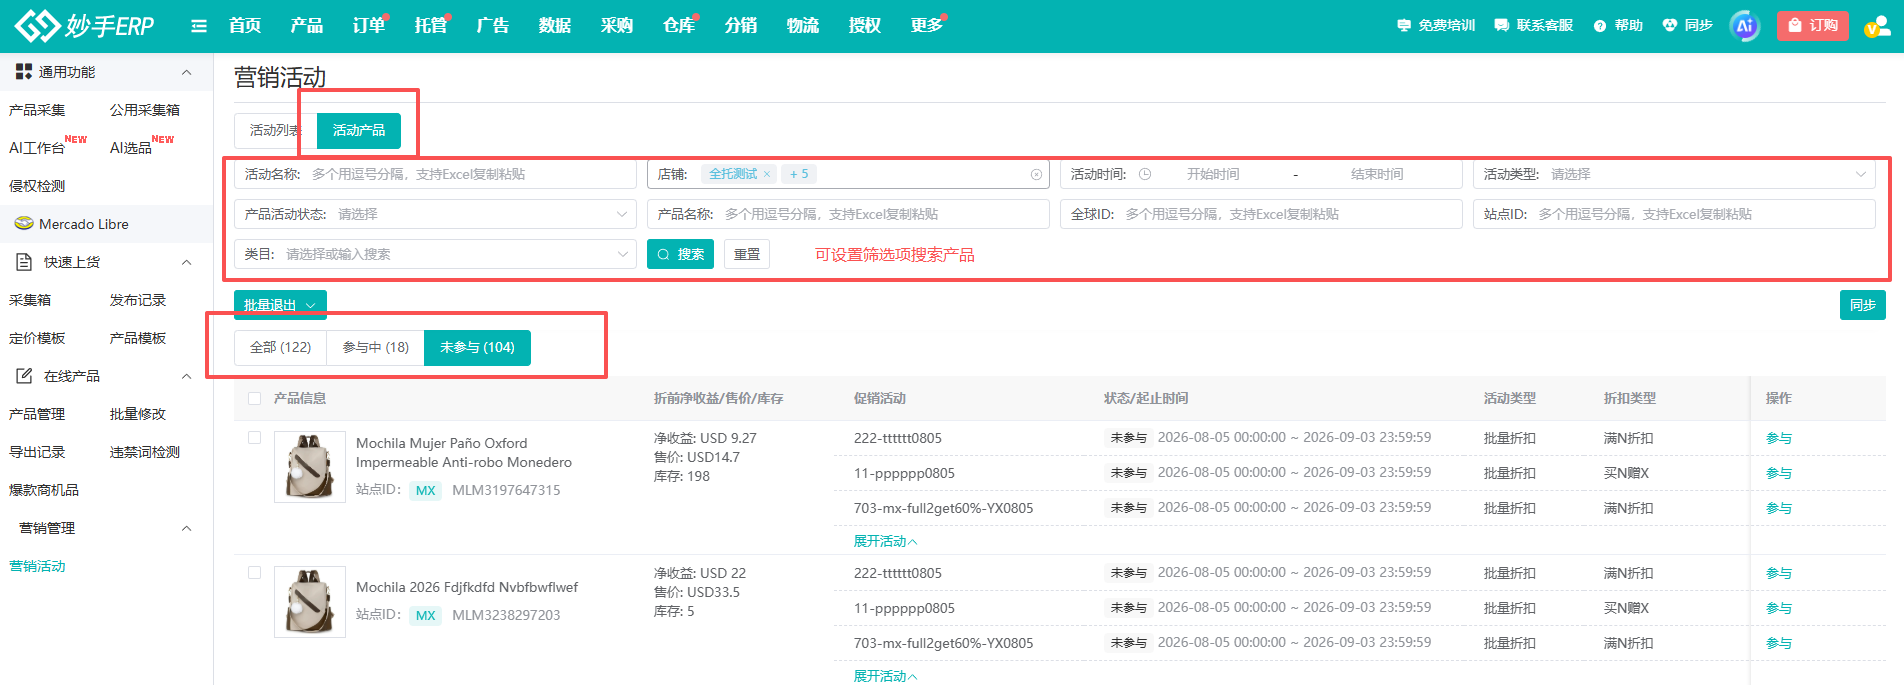
Task: Click the MX tag for MLM3197647315
Action: pyautogui.click(x=426, y=491)
